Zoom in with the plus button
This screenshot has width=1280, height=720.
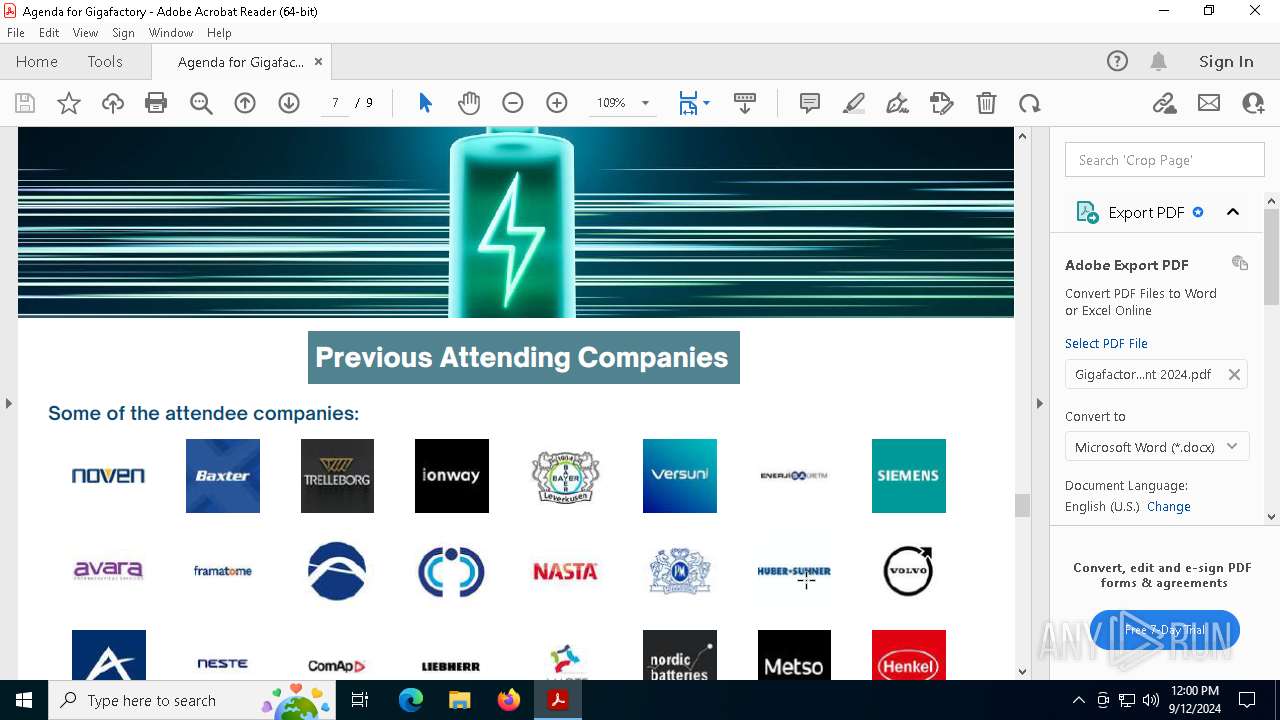(557, 103)
